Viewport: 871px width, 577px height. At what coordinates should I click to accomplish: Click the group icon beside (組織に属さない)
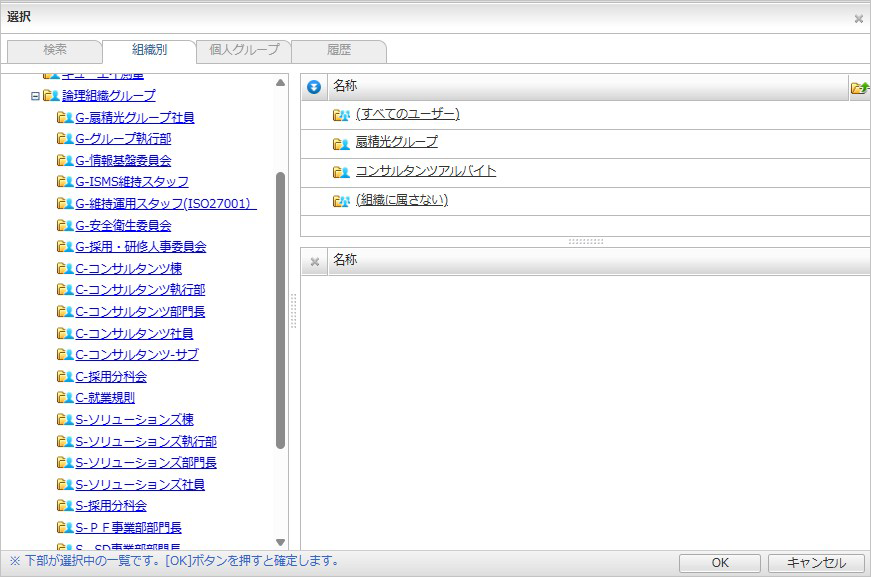point(341,201)
